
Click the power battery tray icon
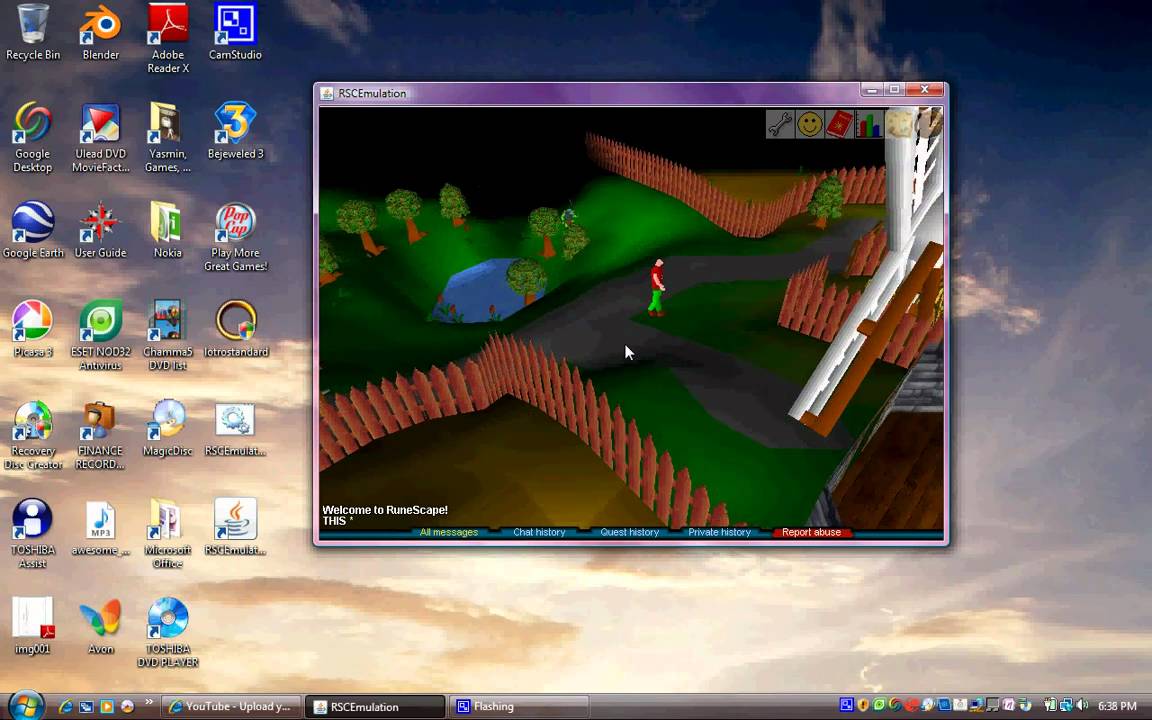pos(1050,706)
